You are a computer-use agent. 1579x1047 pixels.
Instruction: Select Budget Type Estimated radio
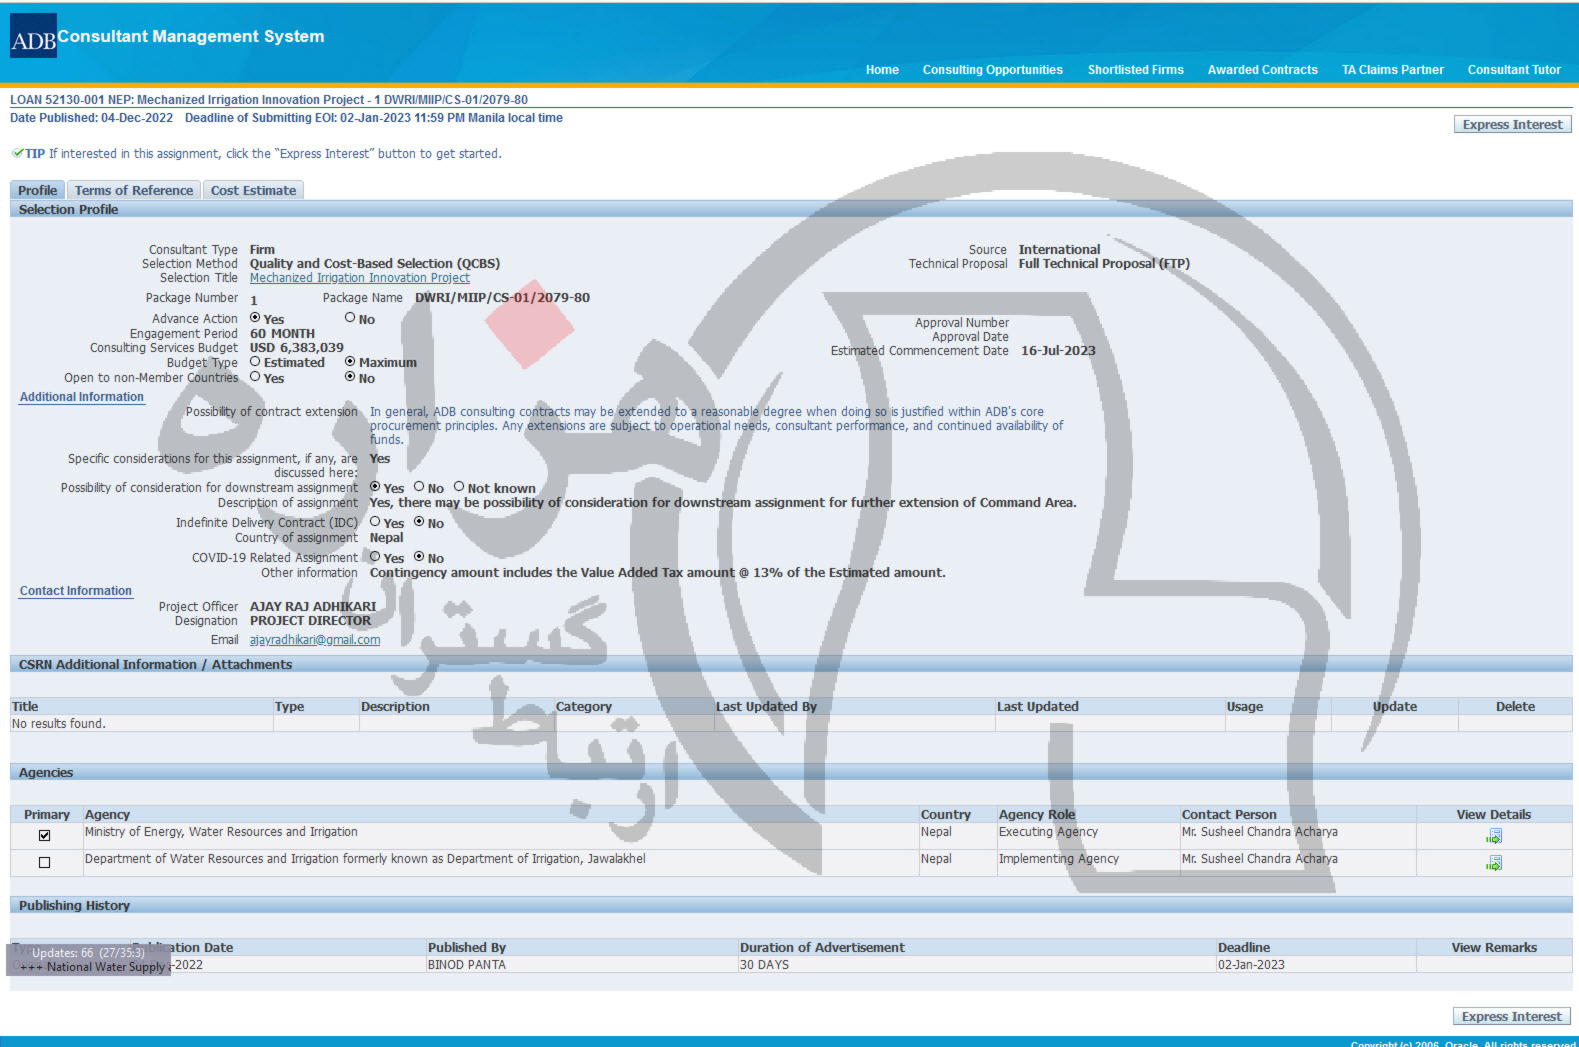click(x=255, y=362)
